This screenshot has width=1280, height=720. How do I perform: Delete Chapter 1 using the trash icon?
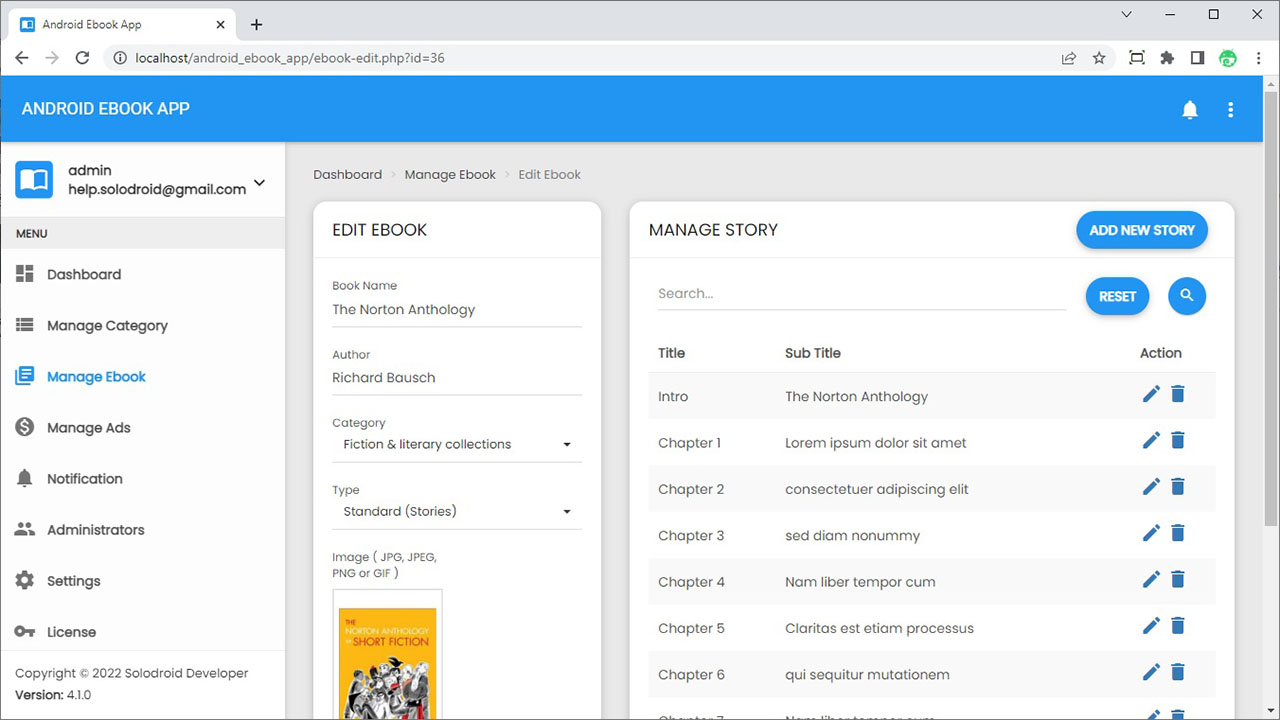click(x=1178, y=440)
